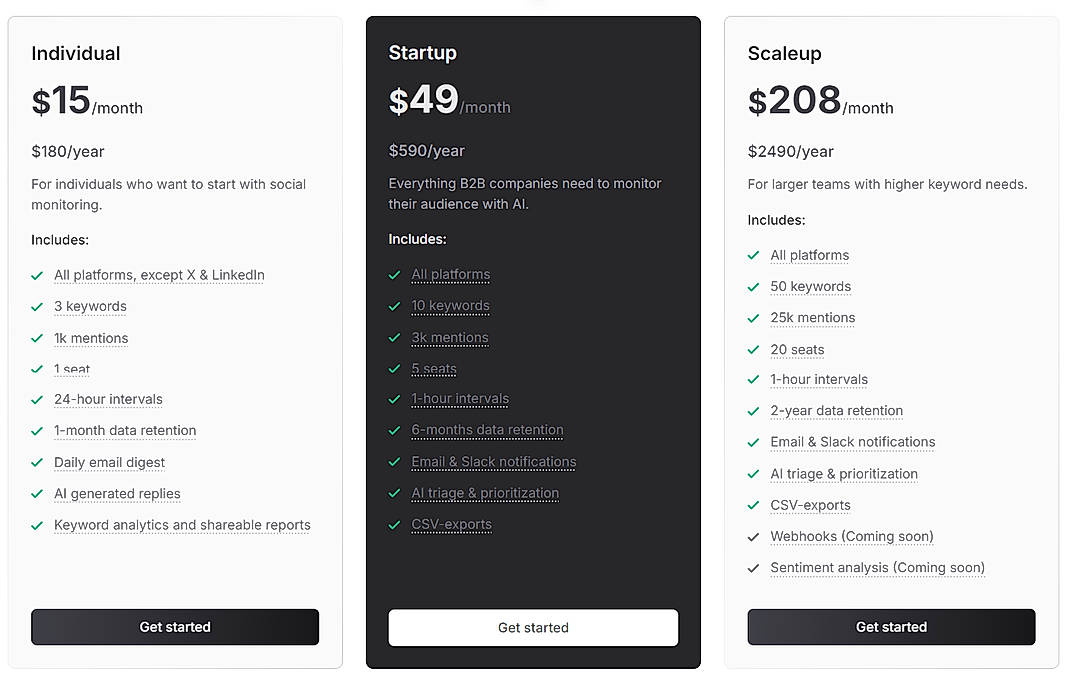This screenshot has height=681, width=1070.
Task: Click gray checkmark next to Webhooks
Action: 754,537
